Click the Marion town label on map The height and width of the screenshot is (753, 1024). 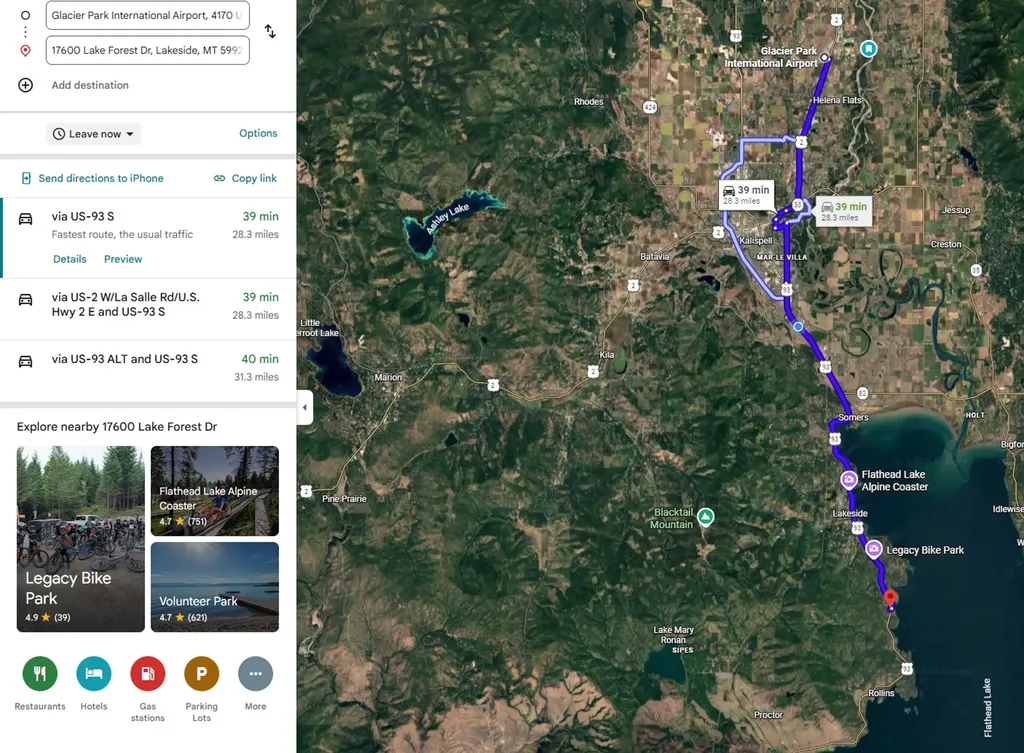click(388, 377)
